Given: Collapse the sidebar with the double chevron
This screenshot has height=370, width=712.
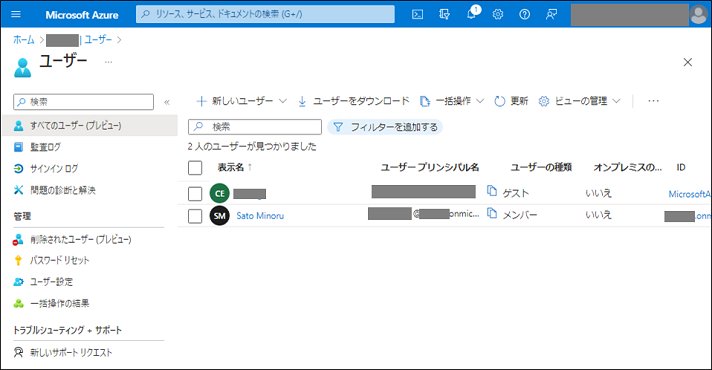Looking at the screenshot, I should click(167, 102).
